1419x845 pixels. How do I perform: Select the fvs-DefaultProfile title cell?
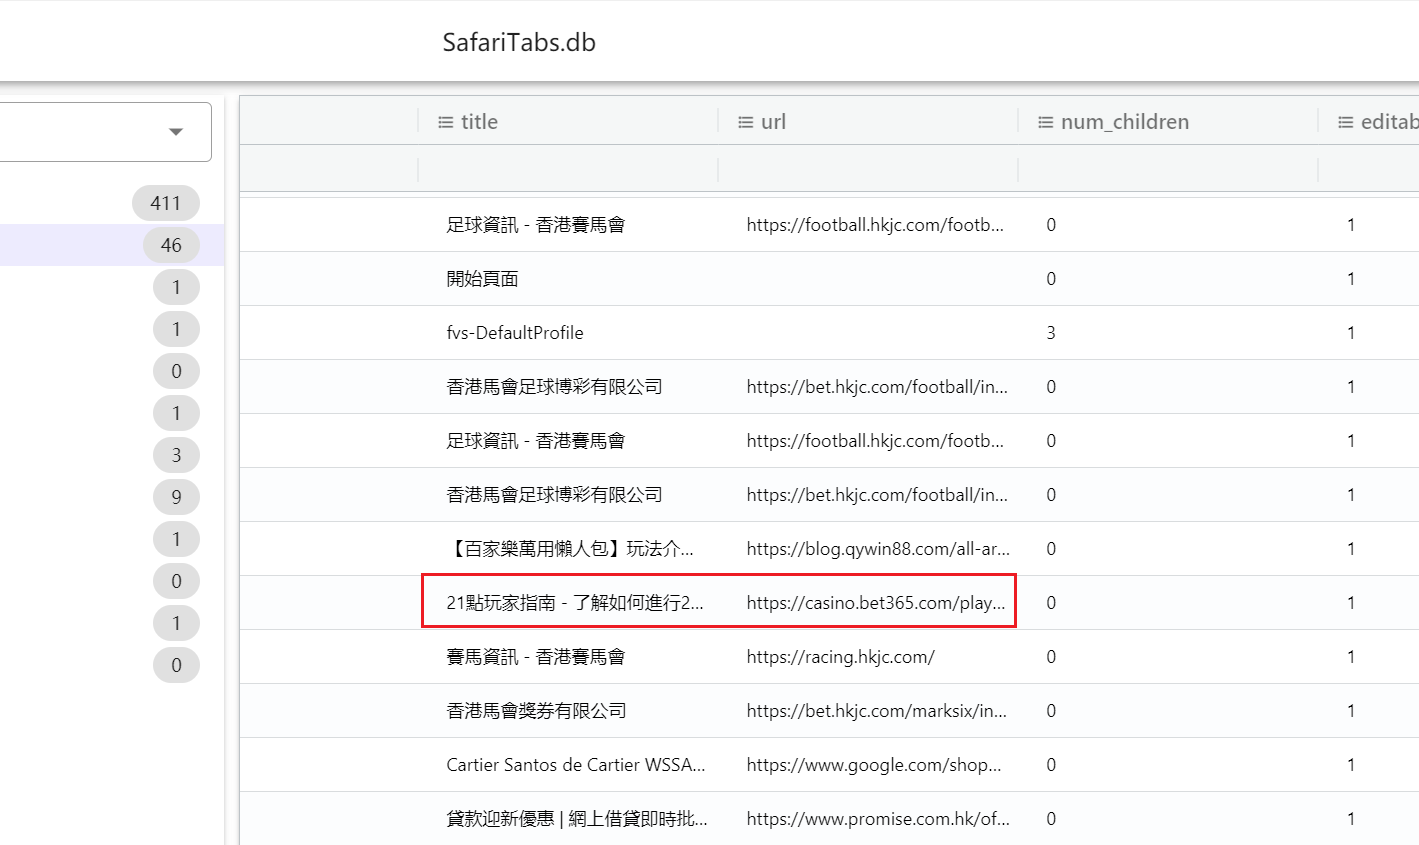tap(515, 333)
